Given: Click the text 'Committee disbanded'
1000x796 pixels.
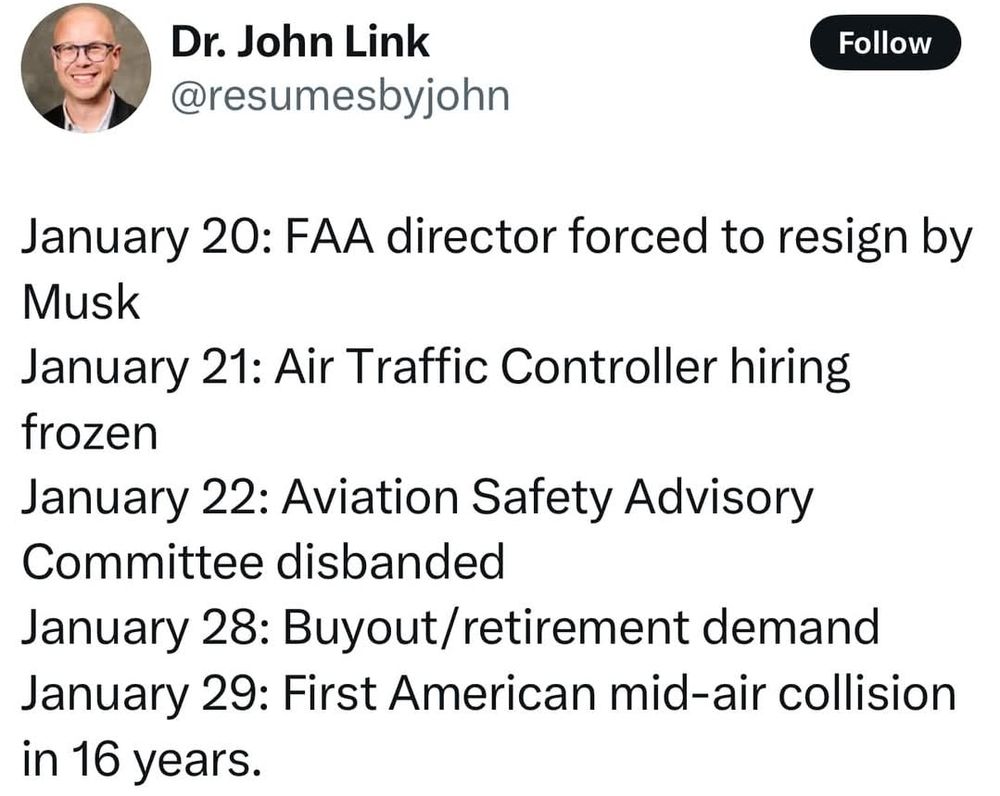Looking at the screenshot, I should 263,564.
